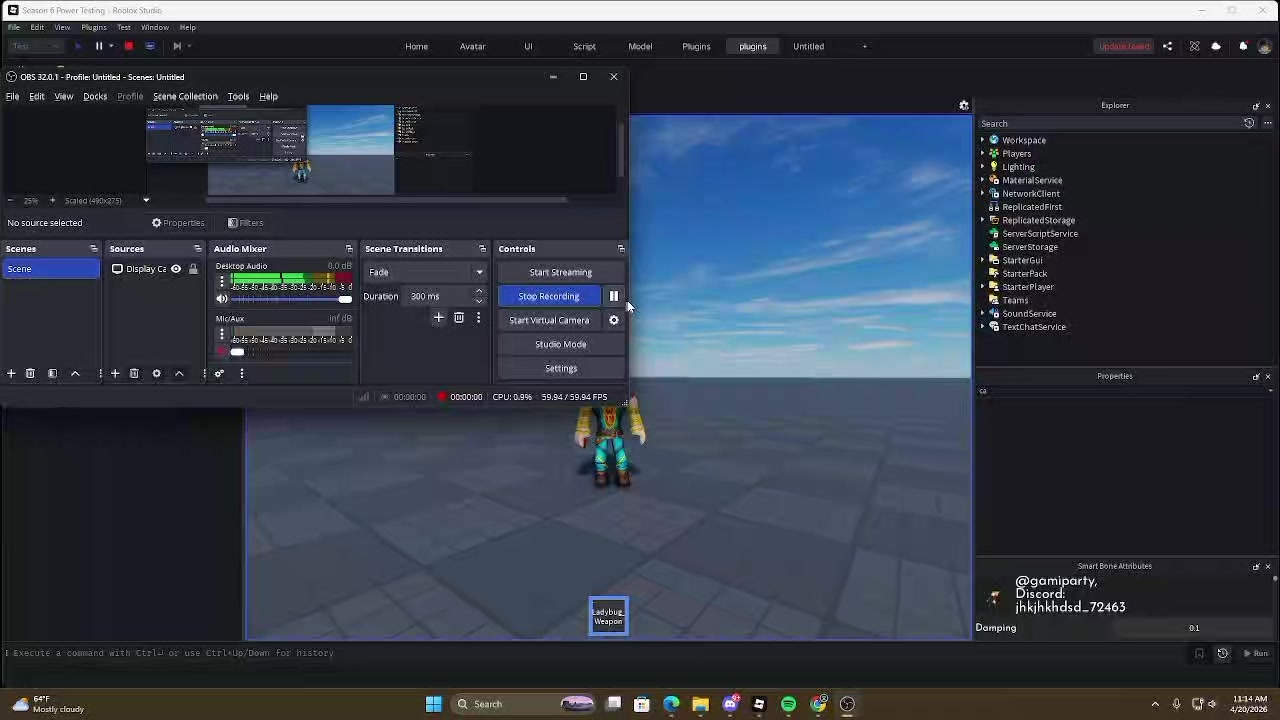This screenshot has width=1280, height=720.
Task: Open virtual camera settings gear in OBS
Action: [x=614, y=320]
